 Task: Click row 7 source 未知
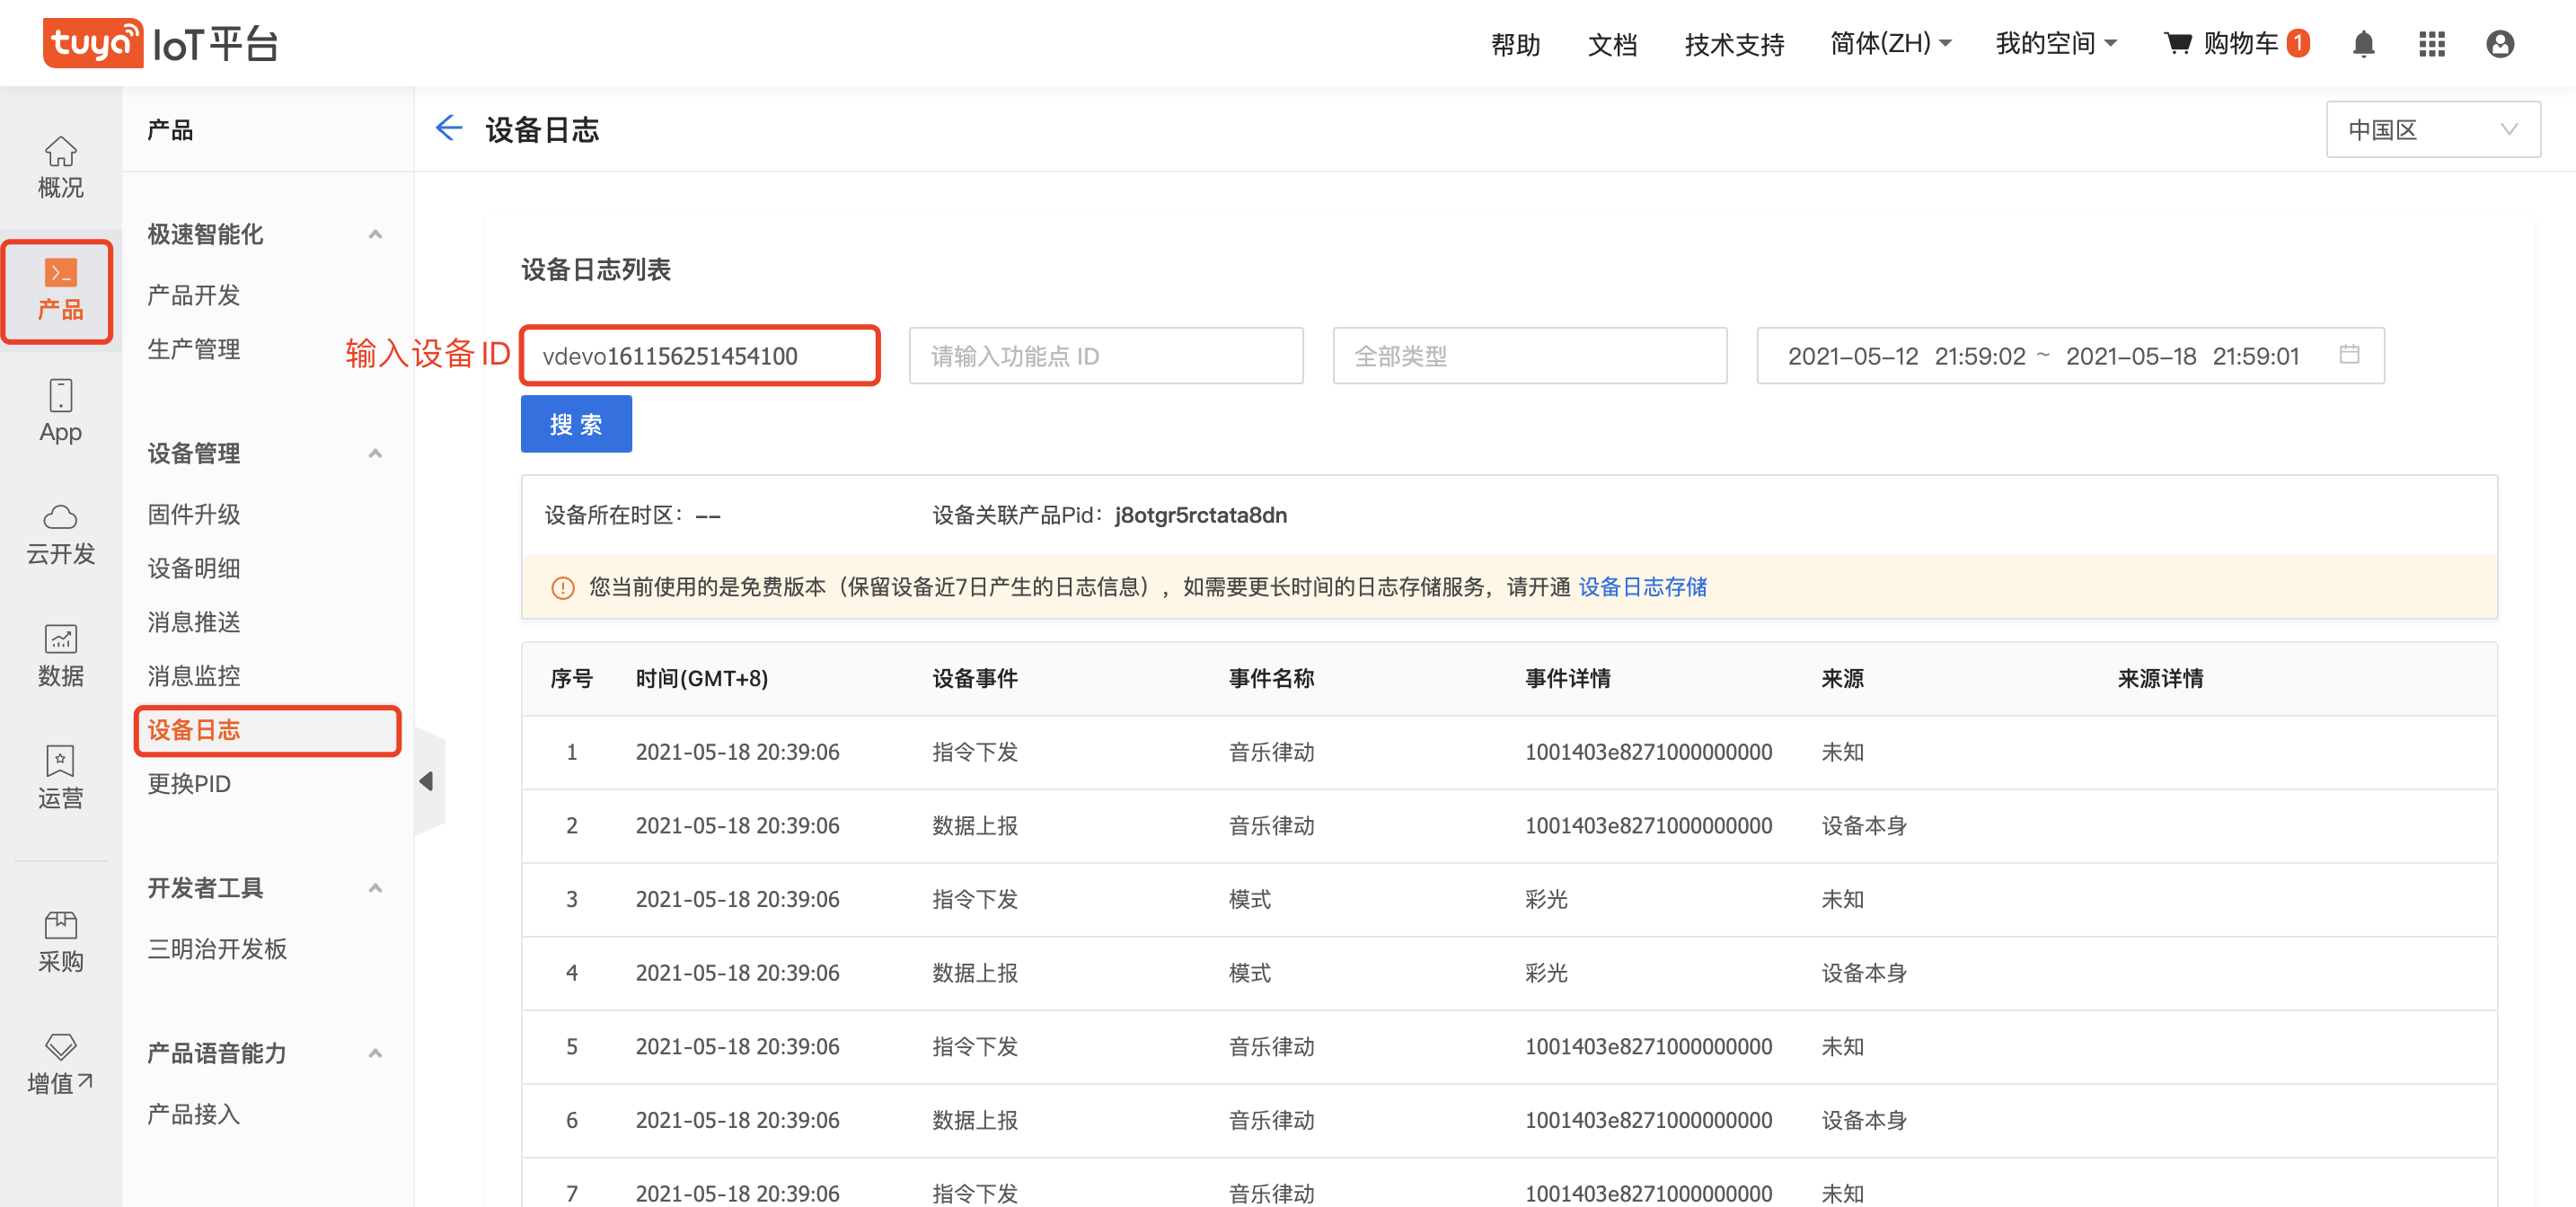tap(1842, 1193)
